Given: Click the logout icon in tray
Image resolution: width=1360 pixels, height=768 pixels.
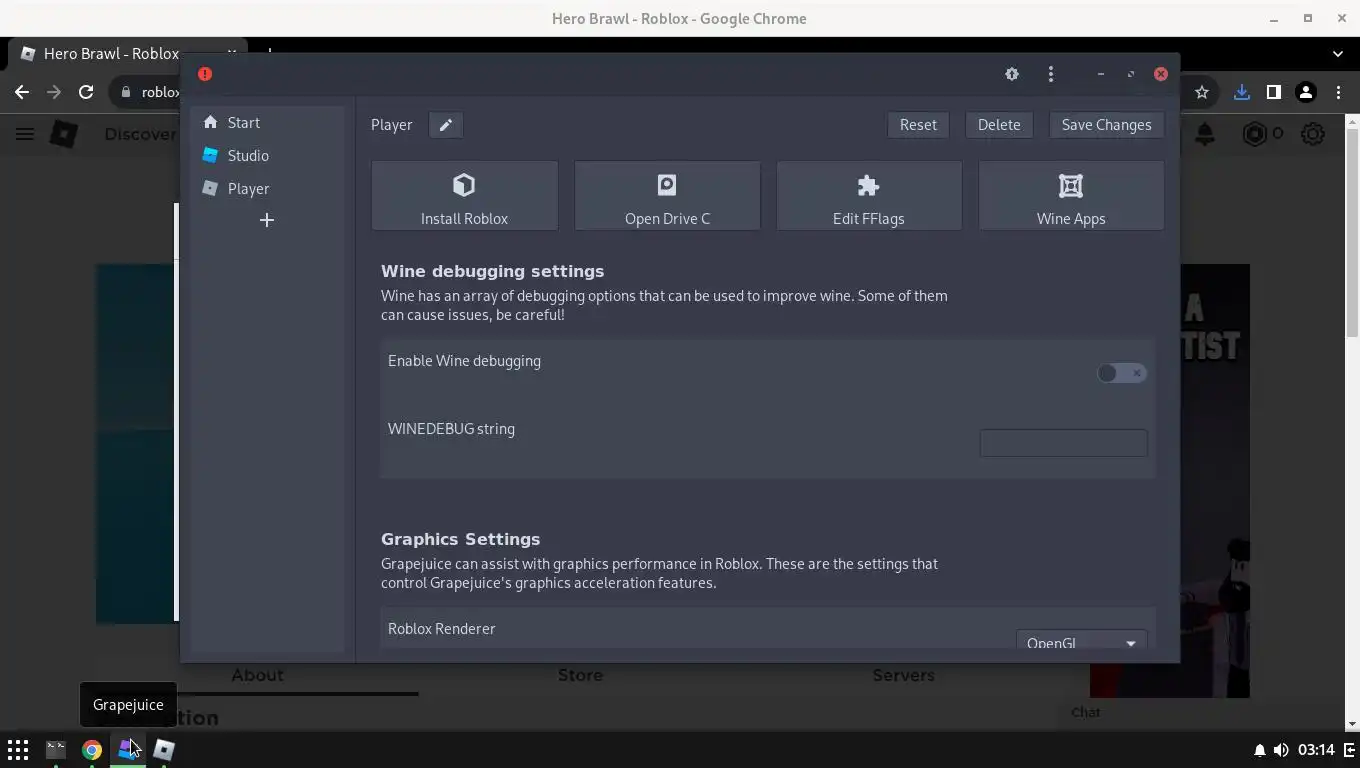Looking at the screenshot, I should pos(1349,750).
